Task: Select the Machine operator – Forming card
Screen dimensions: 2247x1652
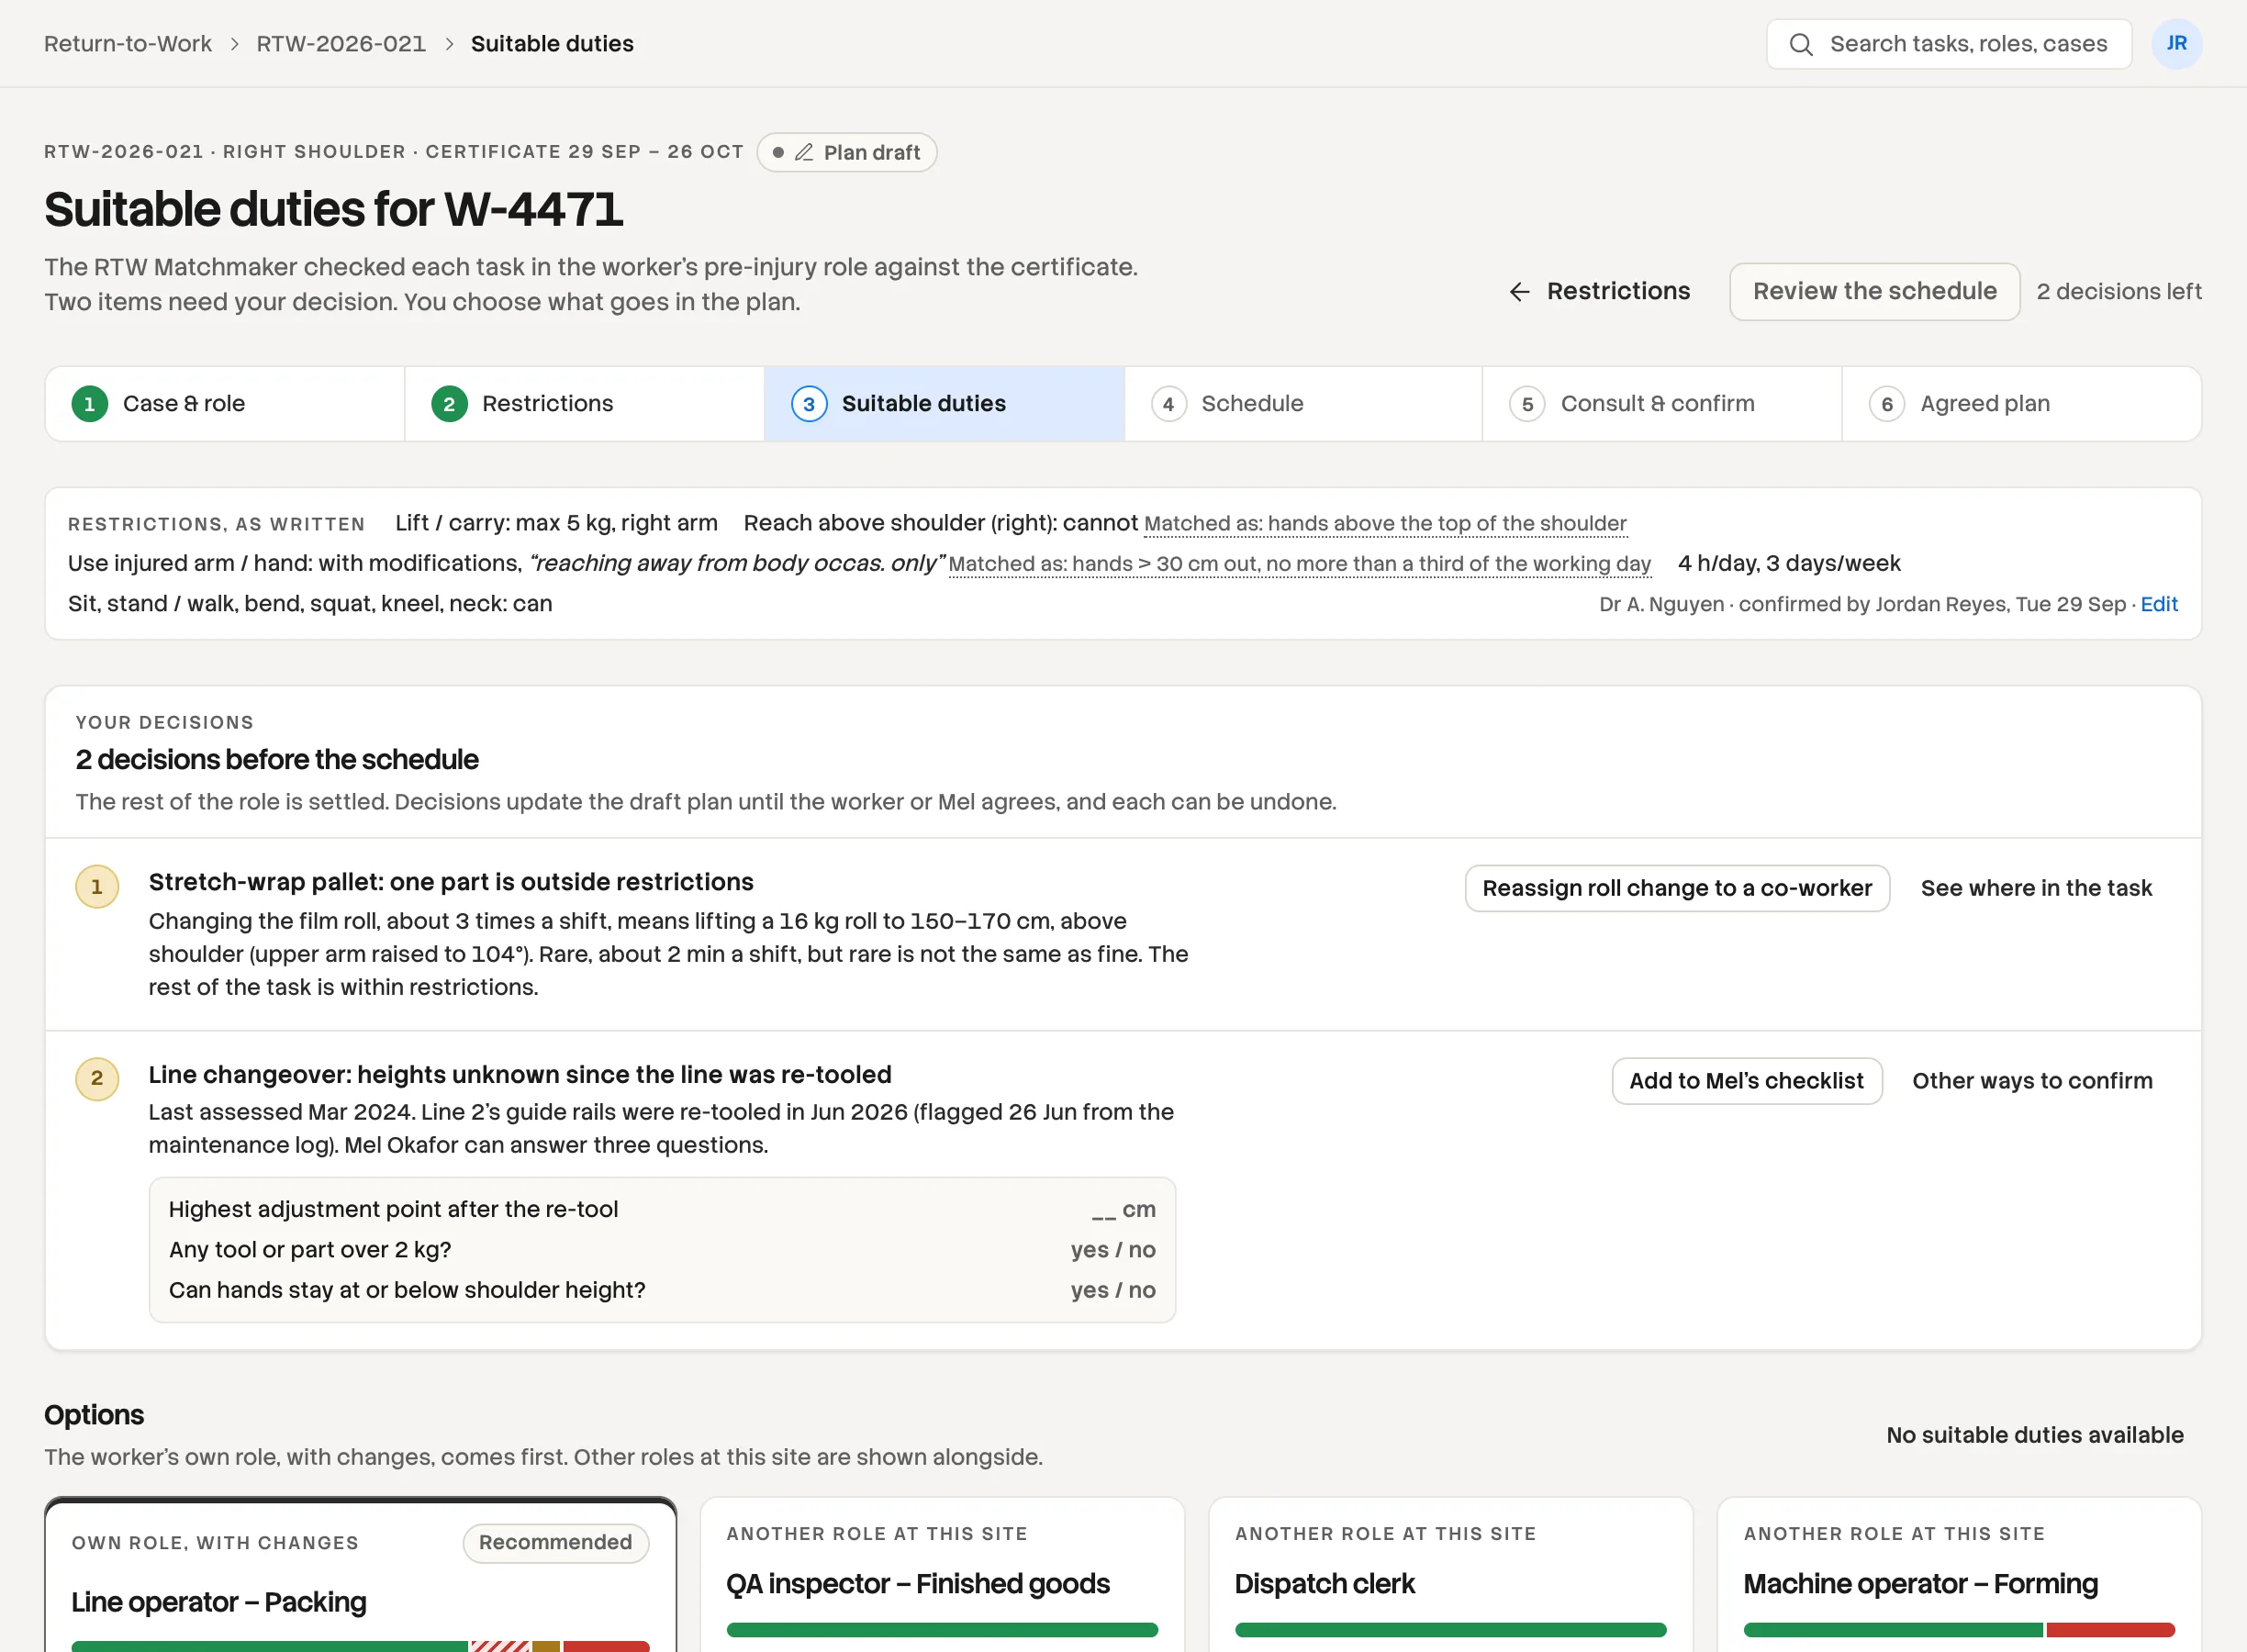Action: (x=1959, y=1575)
